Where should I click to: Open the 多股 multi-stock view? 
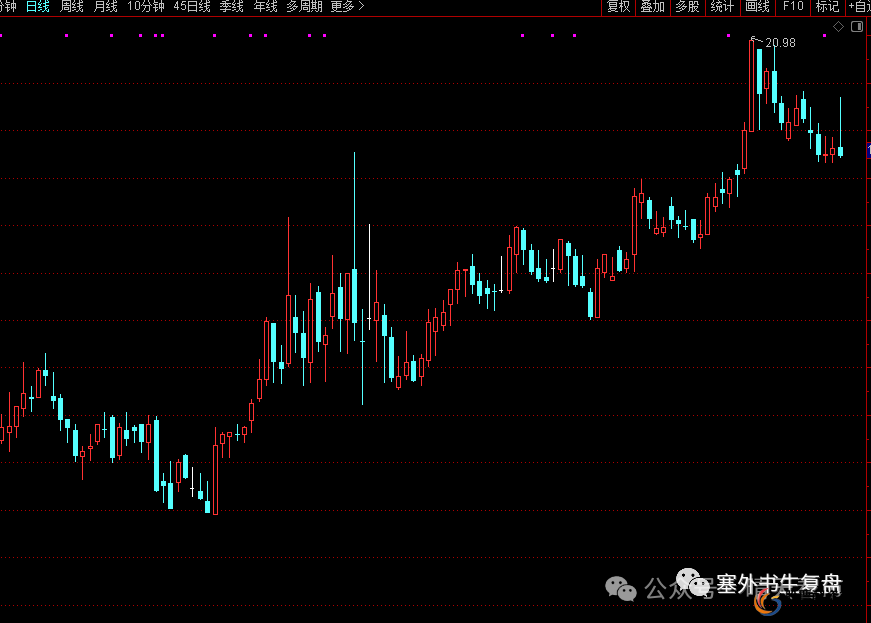[687, 7]
